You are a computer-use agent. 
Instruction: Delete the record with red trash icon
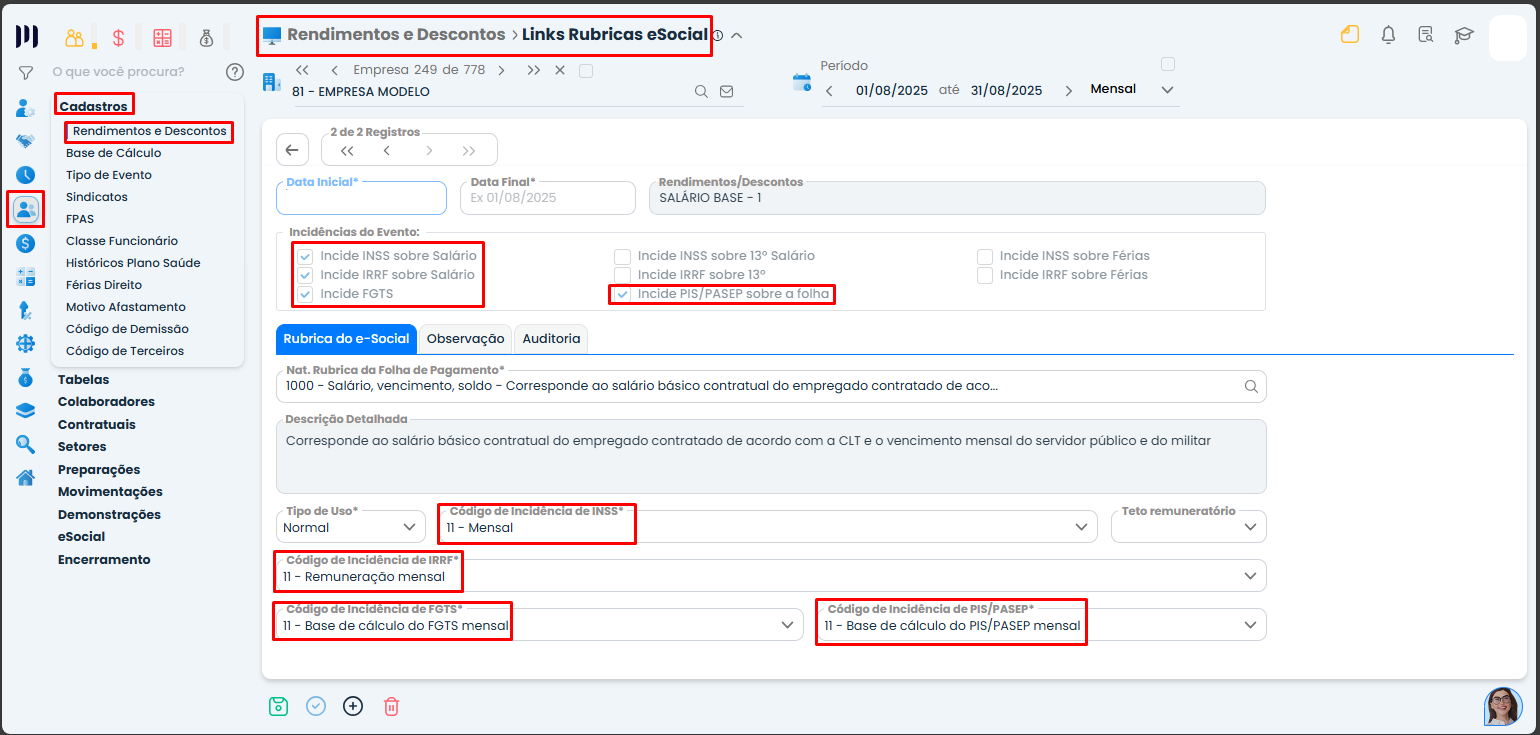[391, 706]
